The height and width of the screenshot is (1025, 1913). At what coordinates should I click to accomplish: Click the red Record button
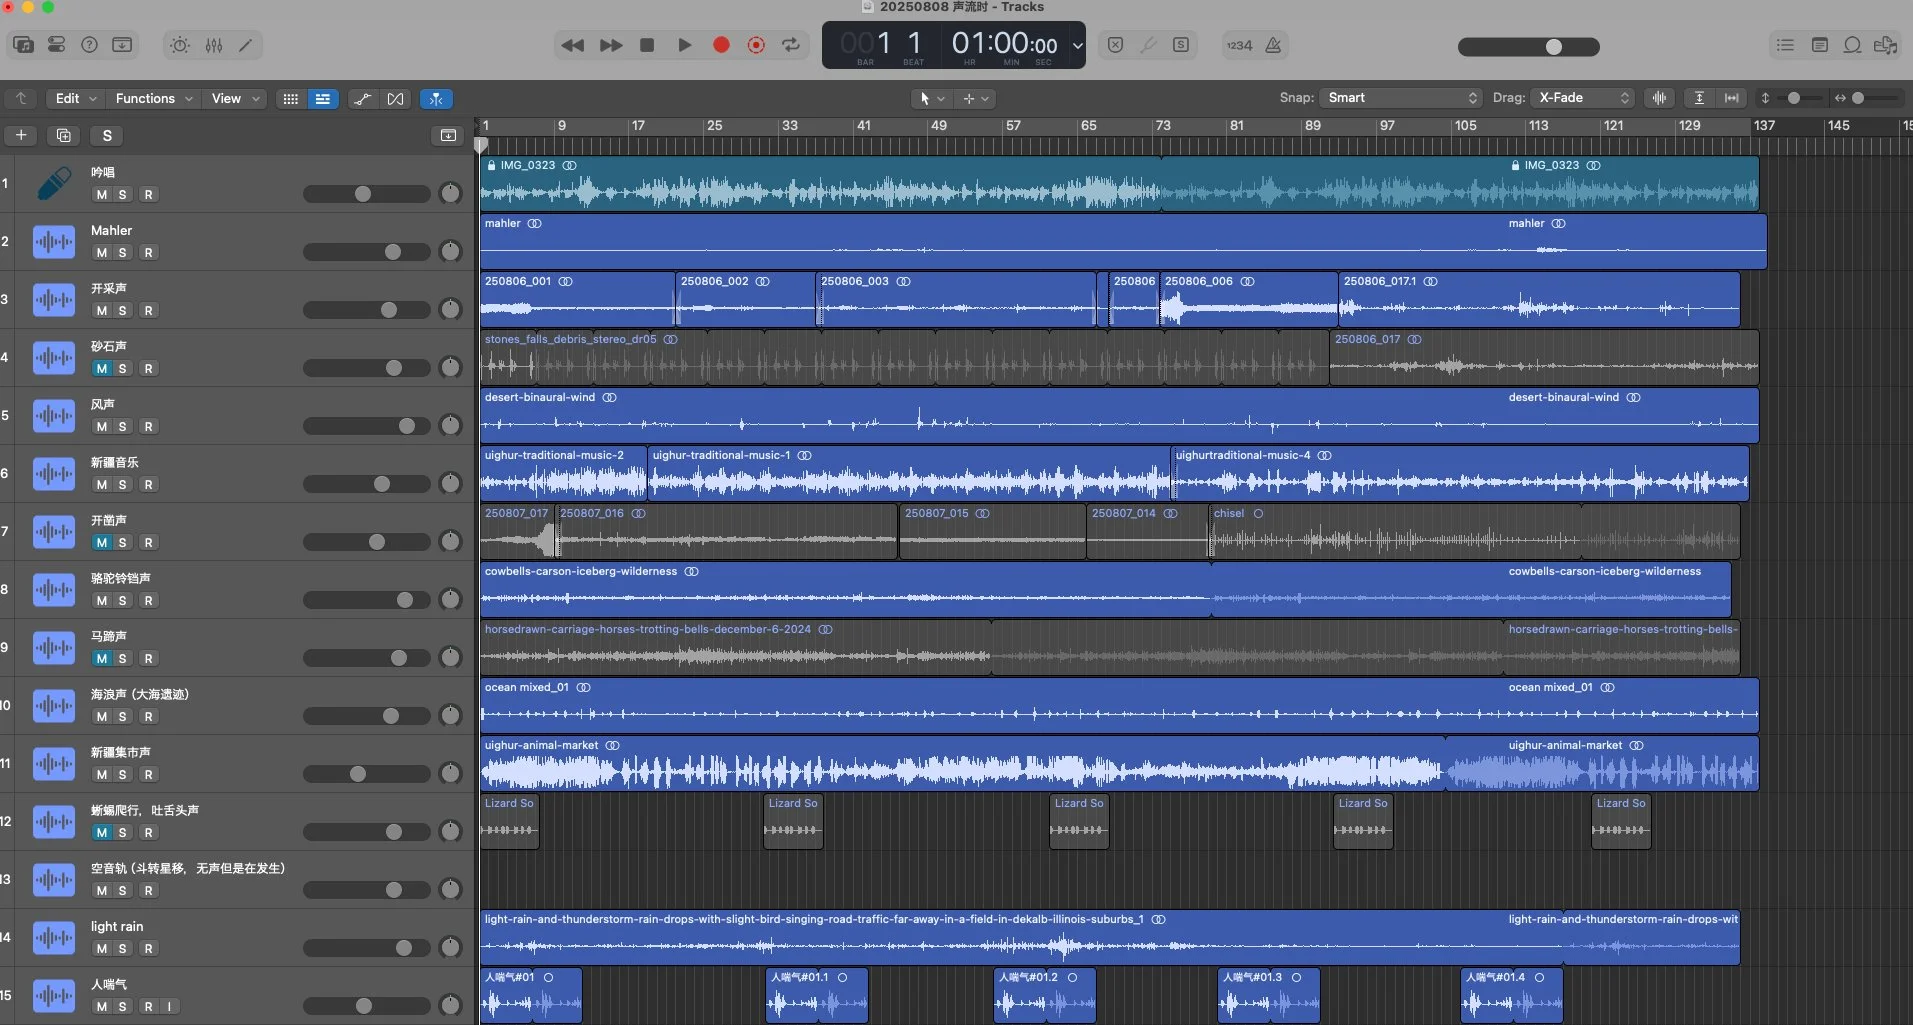[x=721, y=45]
